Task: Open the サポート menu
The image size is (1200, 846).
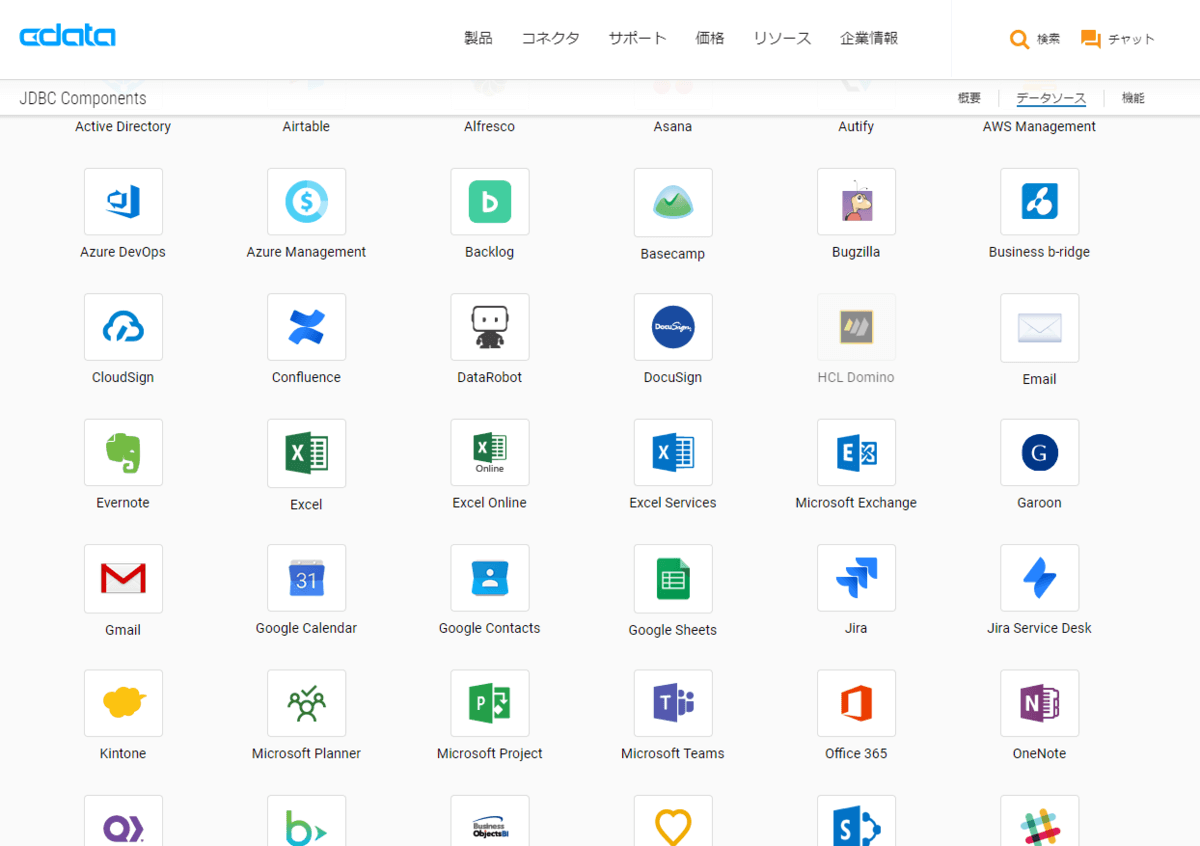Action: pyautogui.click(x=637, y=38)
